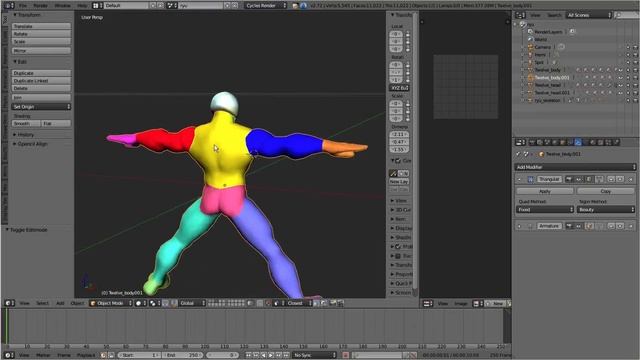Open the 3D viewport Add menu

pos(60,303)
